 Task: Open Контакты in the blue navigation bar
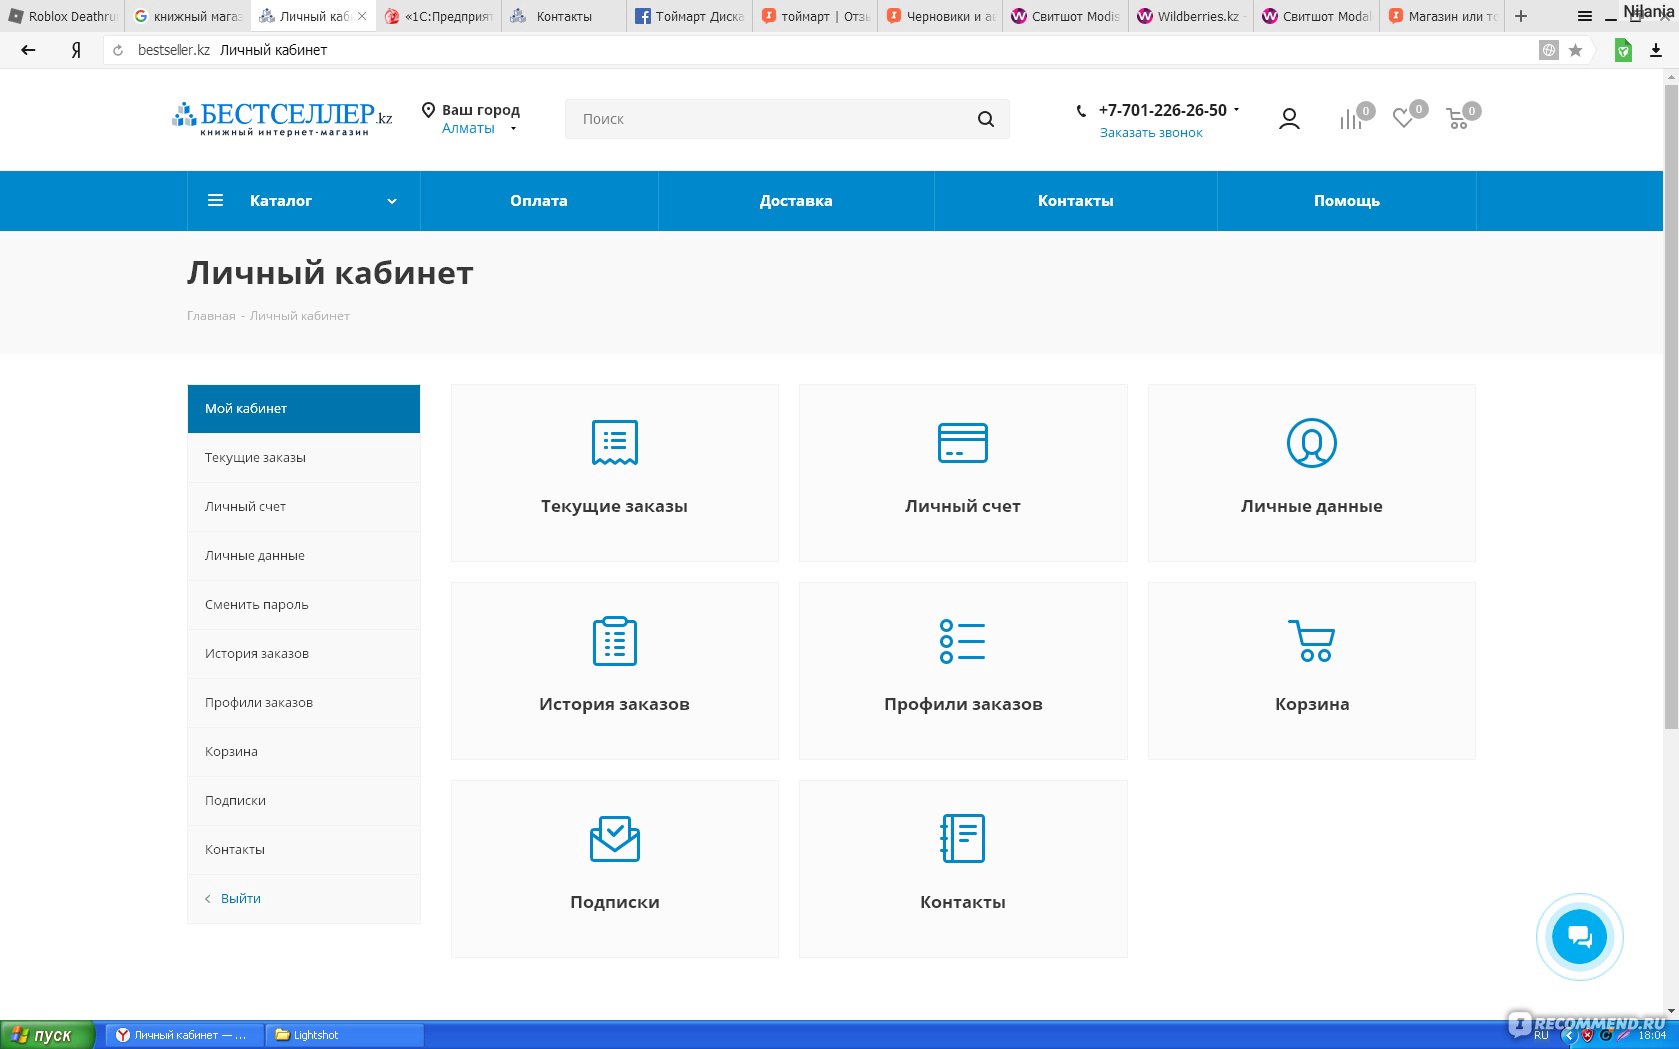coord(1076,201)
